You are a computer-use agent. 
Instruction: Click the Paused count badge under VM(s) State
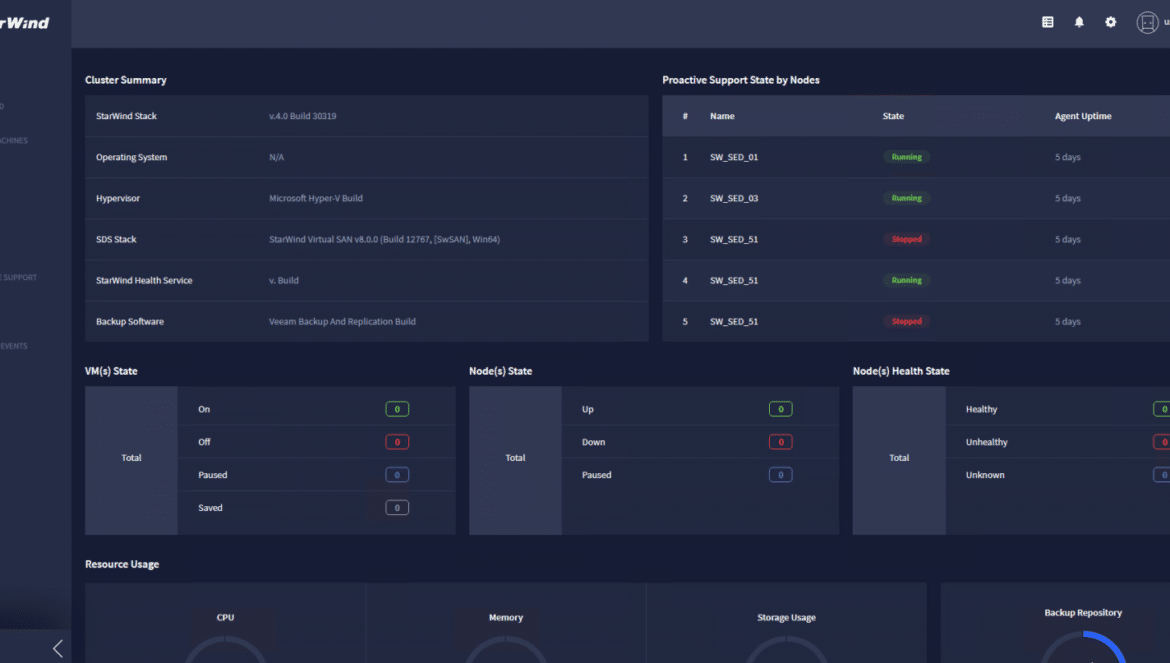(x=397, y=475)
